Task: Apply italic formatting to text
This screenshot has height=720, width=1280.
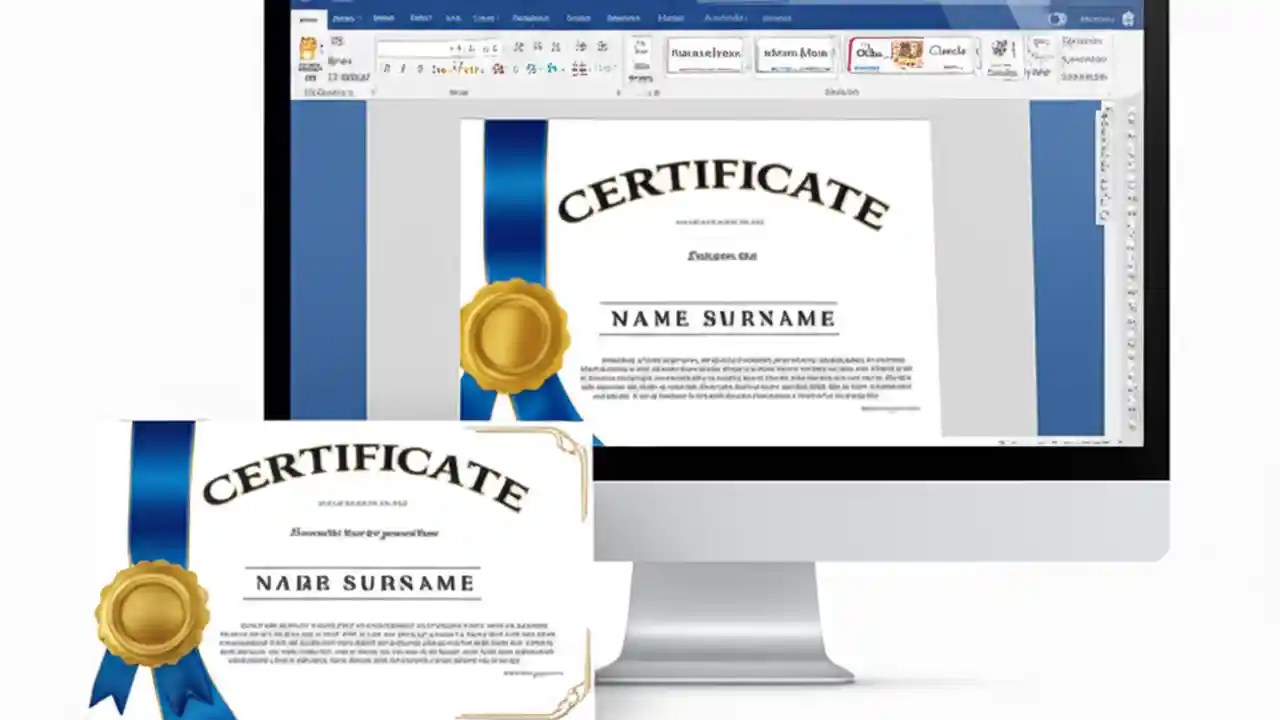Action: [403, 67]
